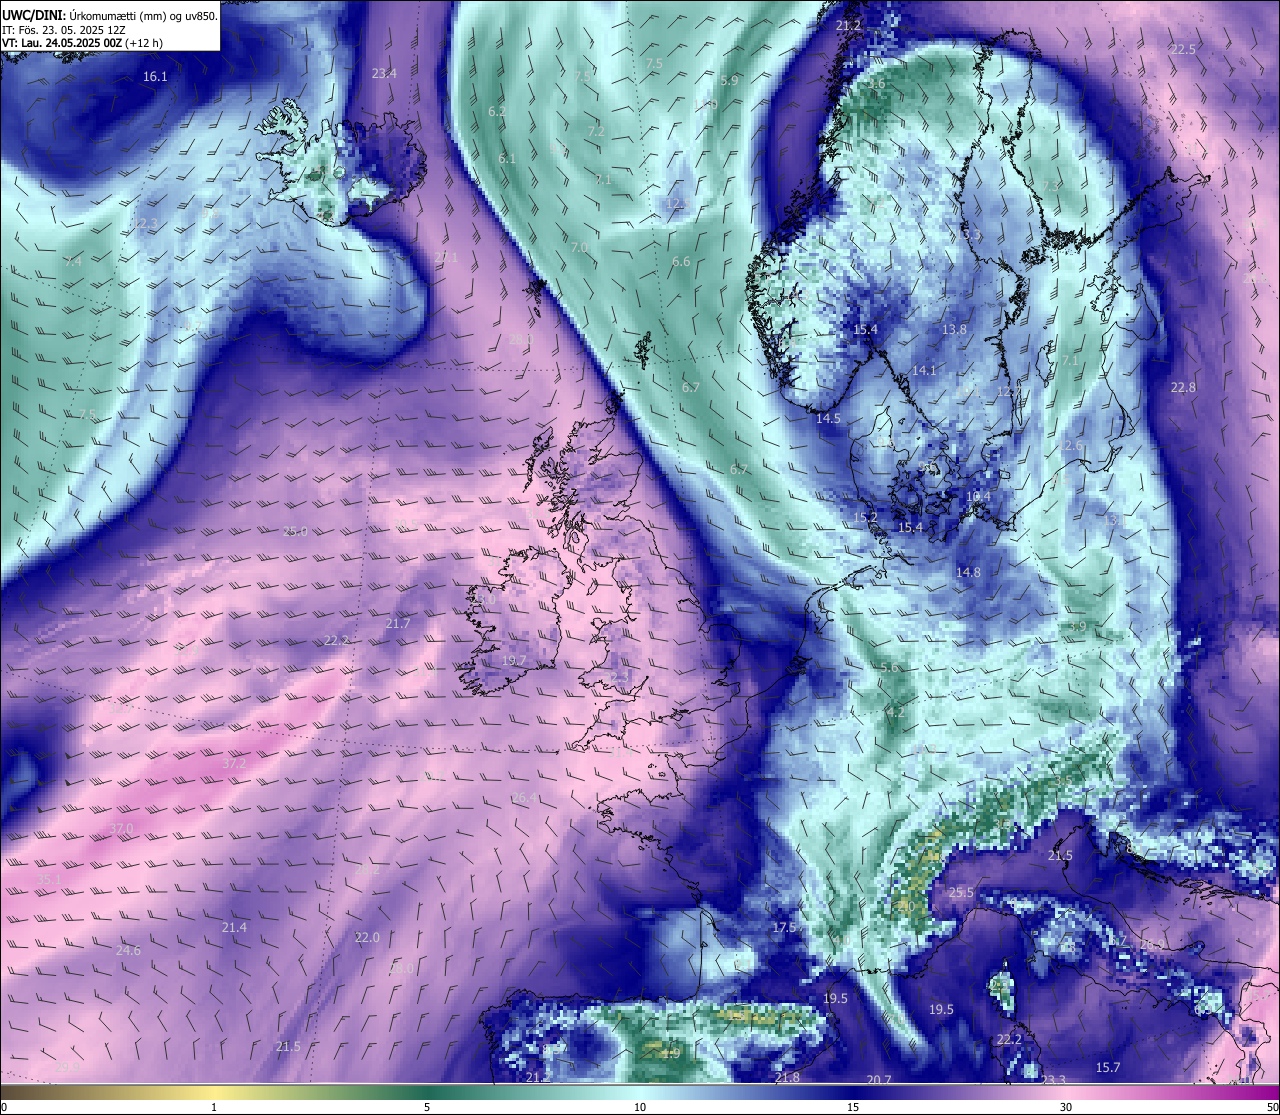Viewport: 1280px width, 1115px height.
Task: Click the 22.5 value at top right
Action: click(x=1183, y=49)
